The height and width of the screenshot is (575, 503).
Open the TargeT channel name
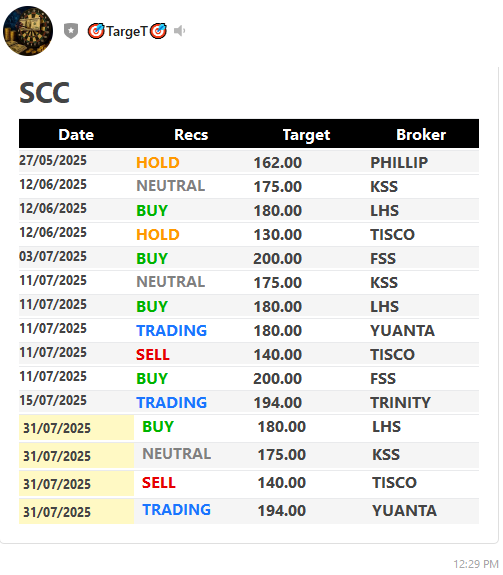pos(127,31)
